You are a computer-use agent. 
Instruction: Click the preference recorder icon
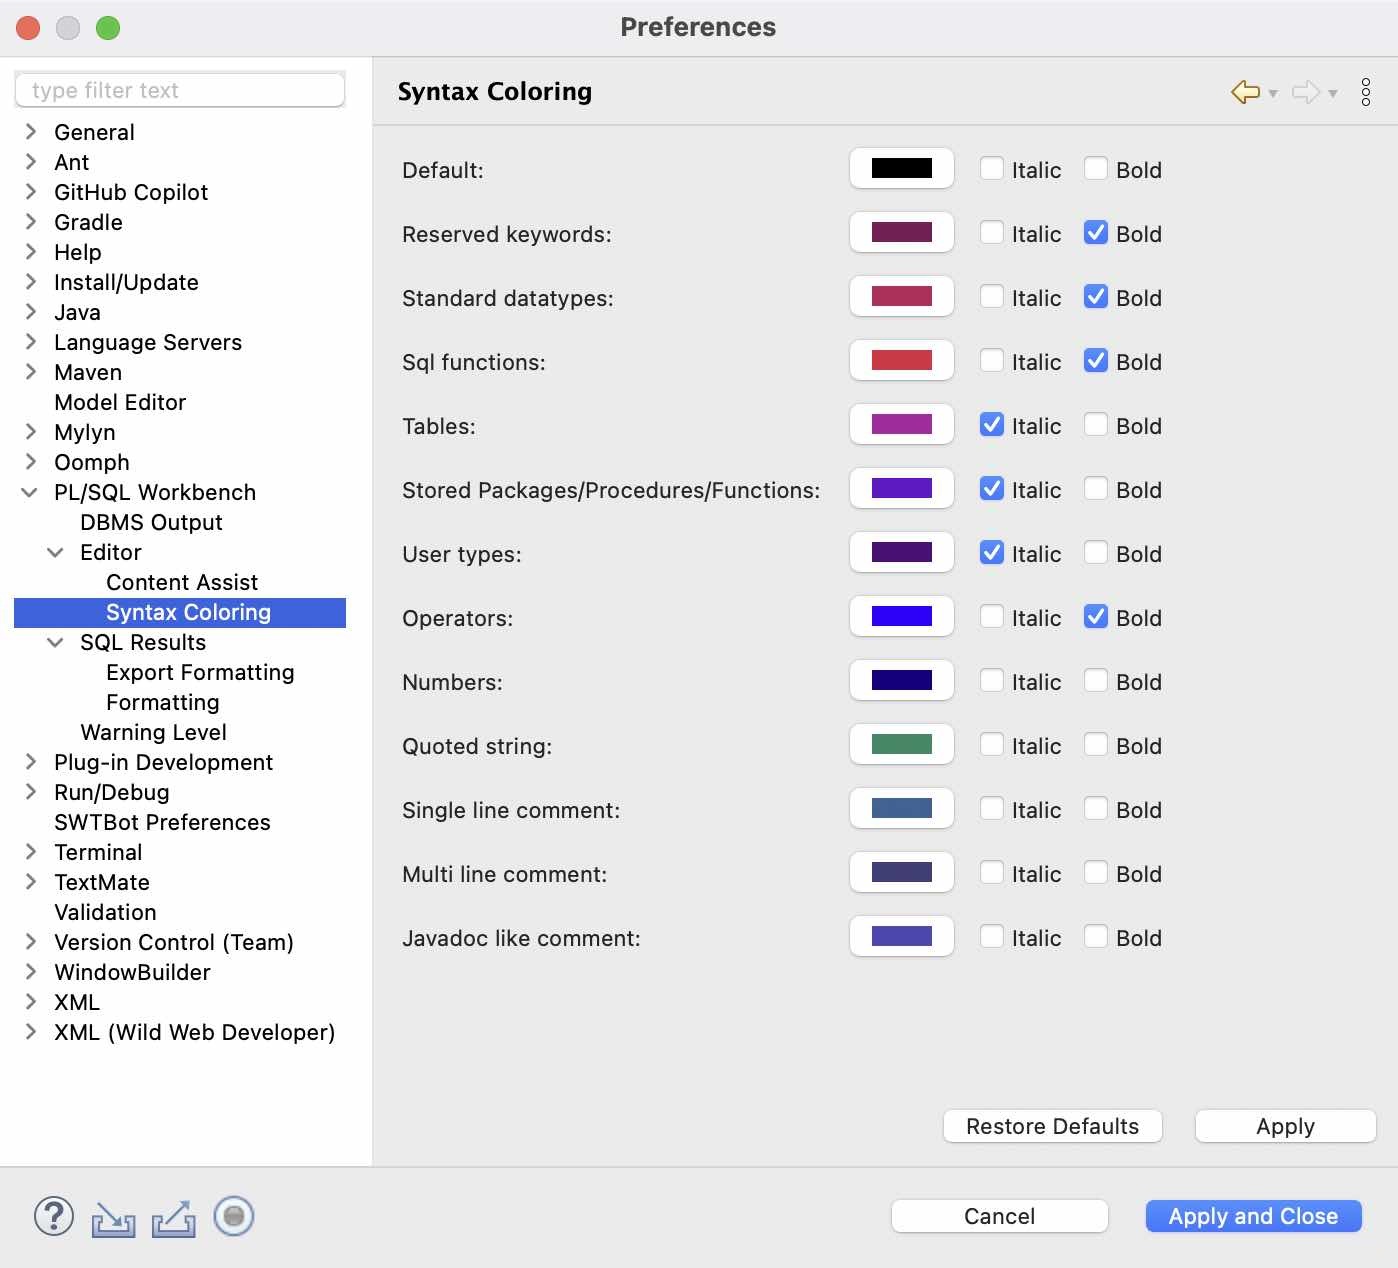click(x=233, y=1217)
